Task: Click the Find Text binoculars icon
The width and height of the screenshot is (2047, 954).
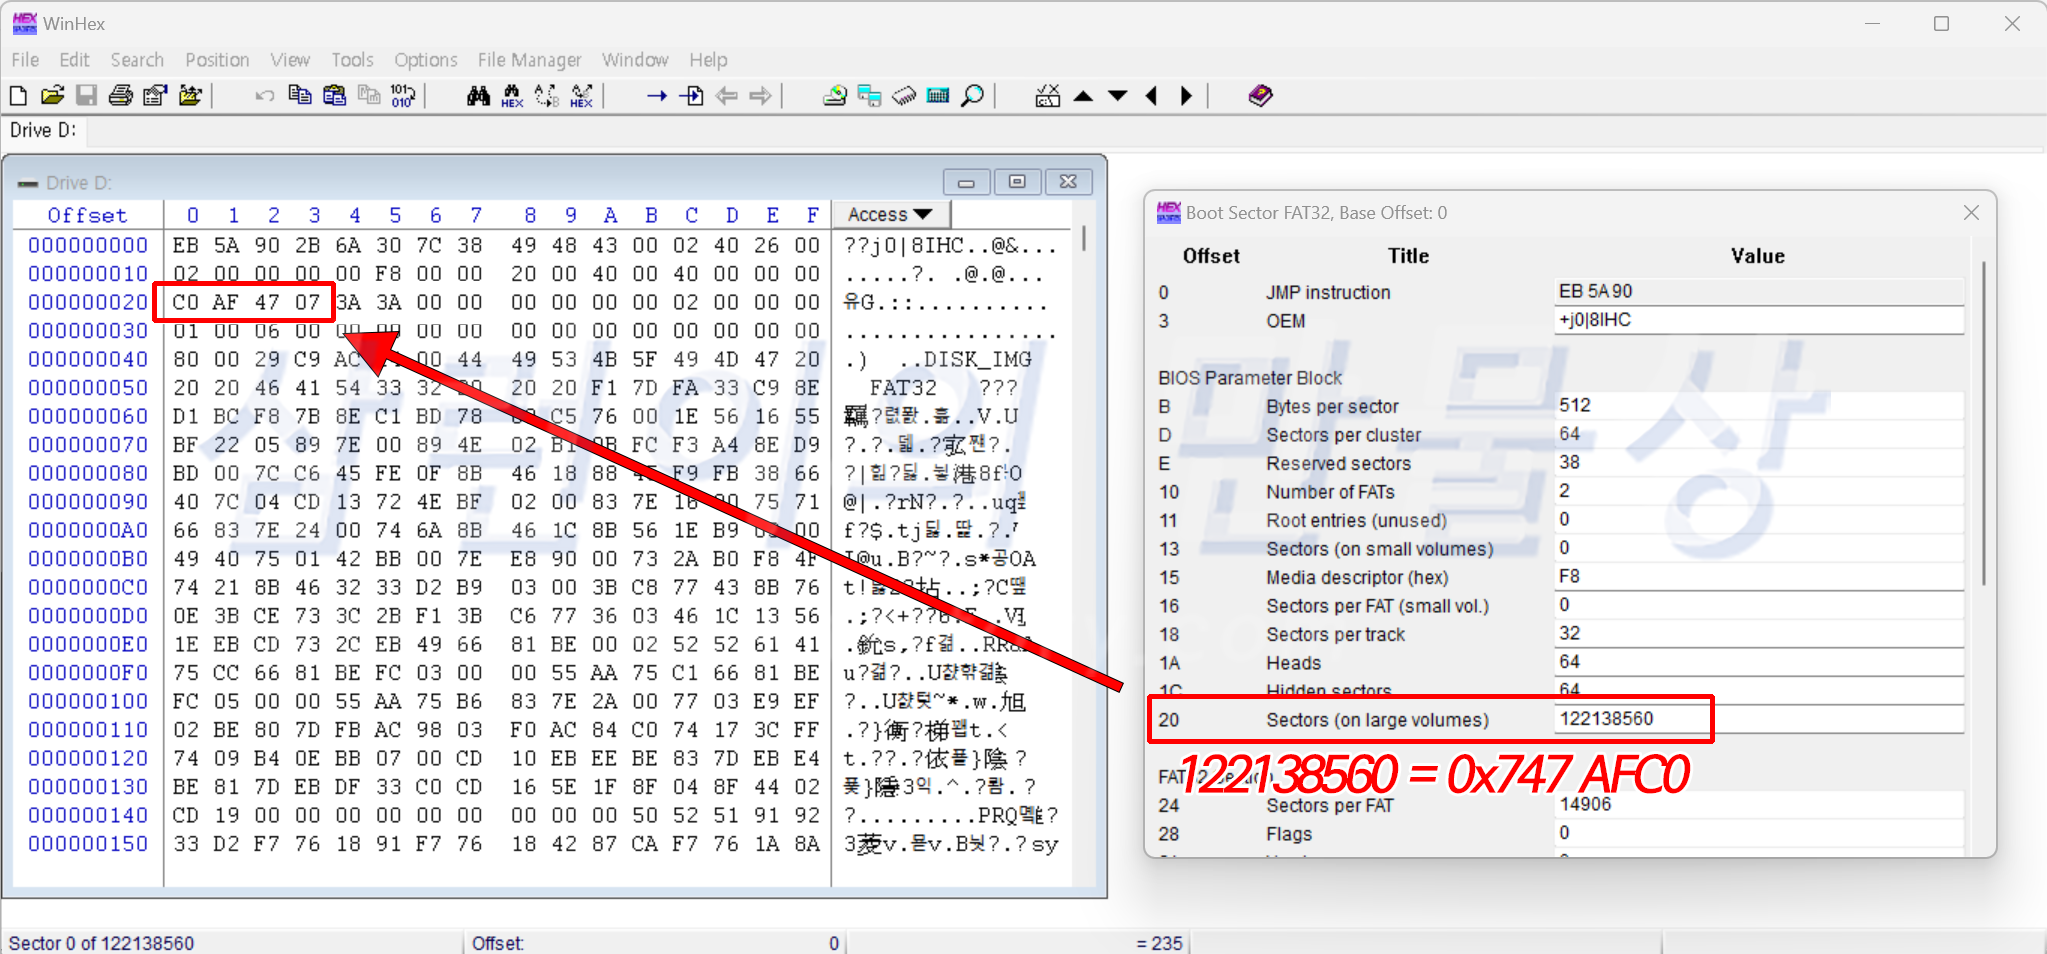Action: coord(478,96)
